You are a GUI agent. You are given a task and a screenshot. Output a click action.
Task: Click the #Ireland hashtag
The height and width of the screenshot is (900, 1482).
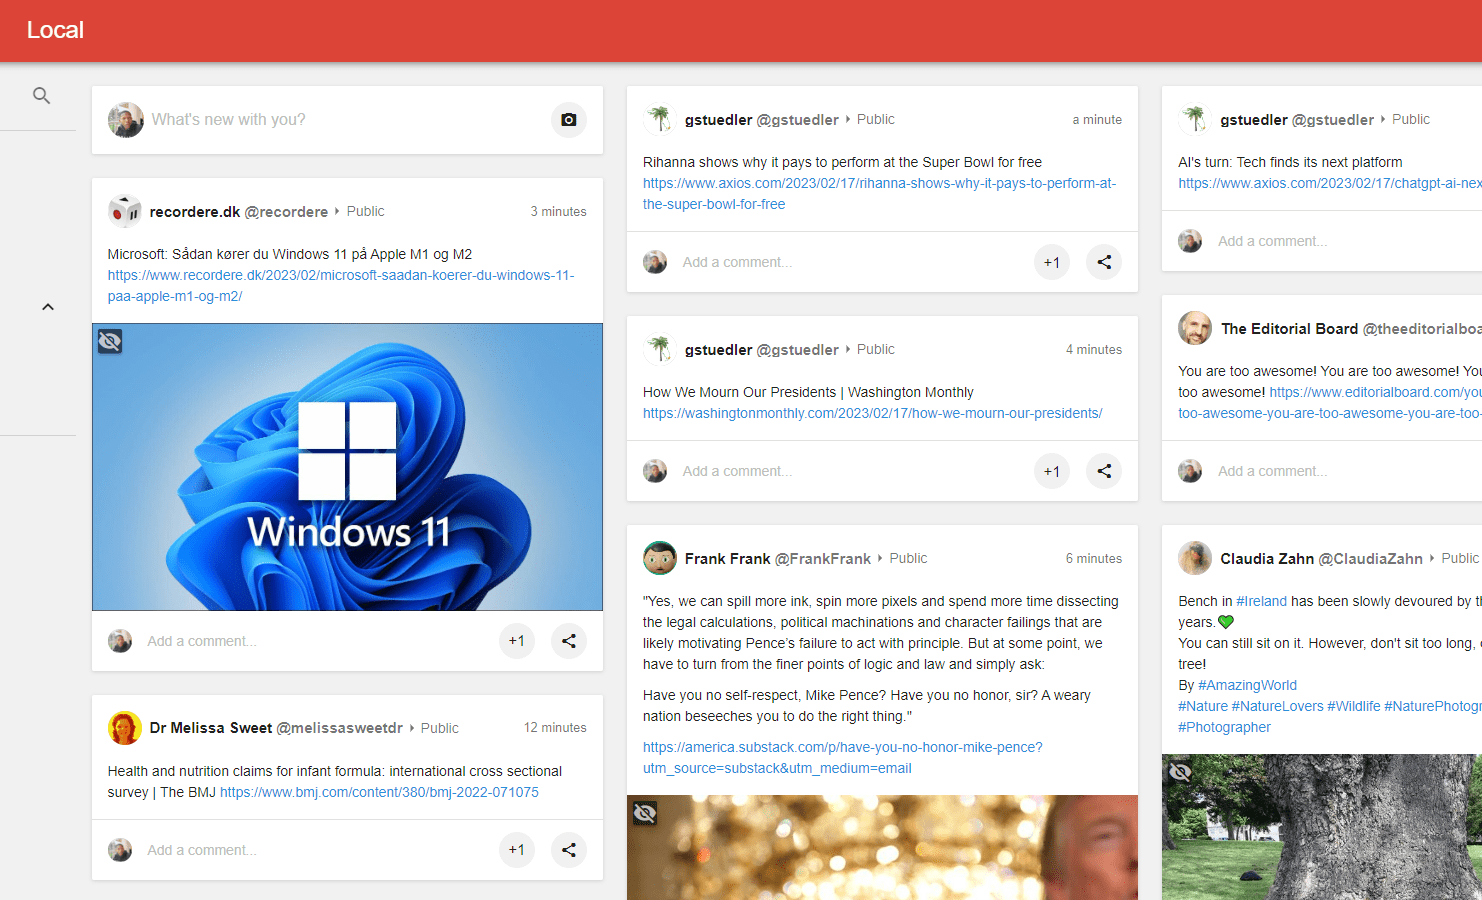[1261, 601]
